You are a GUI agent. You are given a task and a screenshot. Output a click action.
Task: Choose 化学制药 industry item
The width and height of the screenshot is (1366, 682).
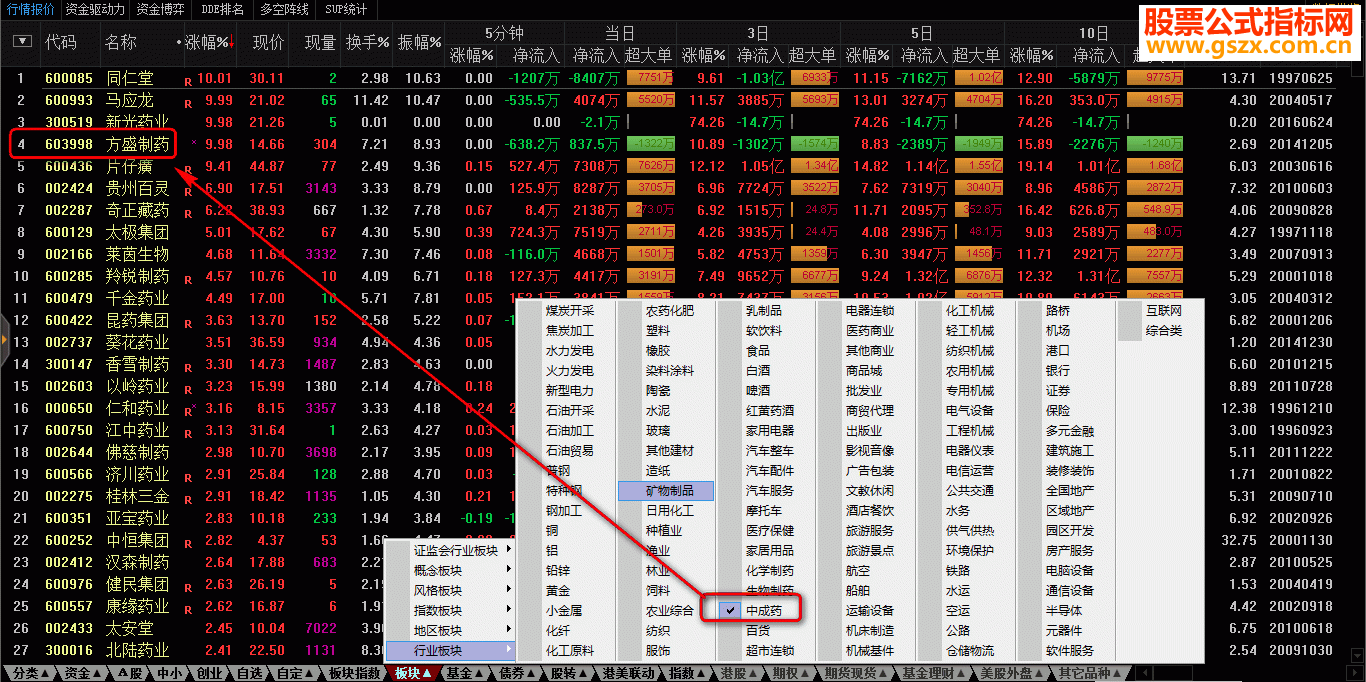click(x=770, y=570)
